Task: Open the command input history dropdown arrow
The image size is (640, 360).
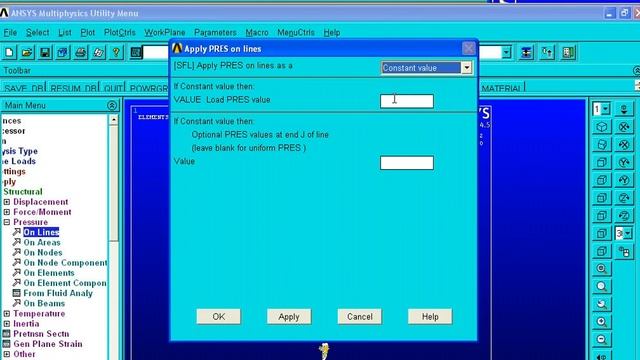Action: click(x=506, y=53)
